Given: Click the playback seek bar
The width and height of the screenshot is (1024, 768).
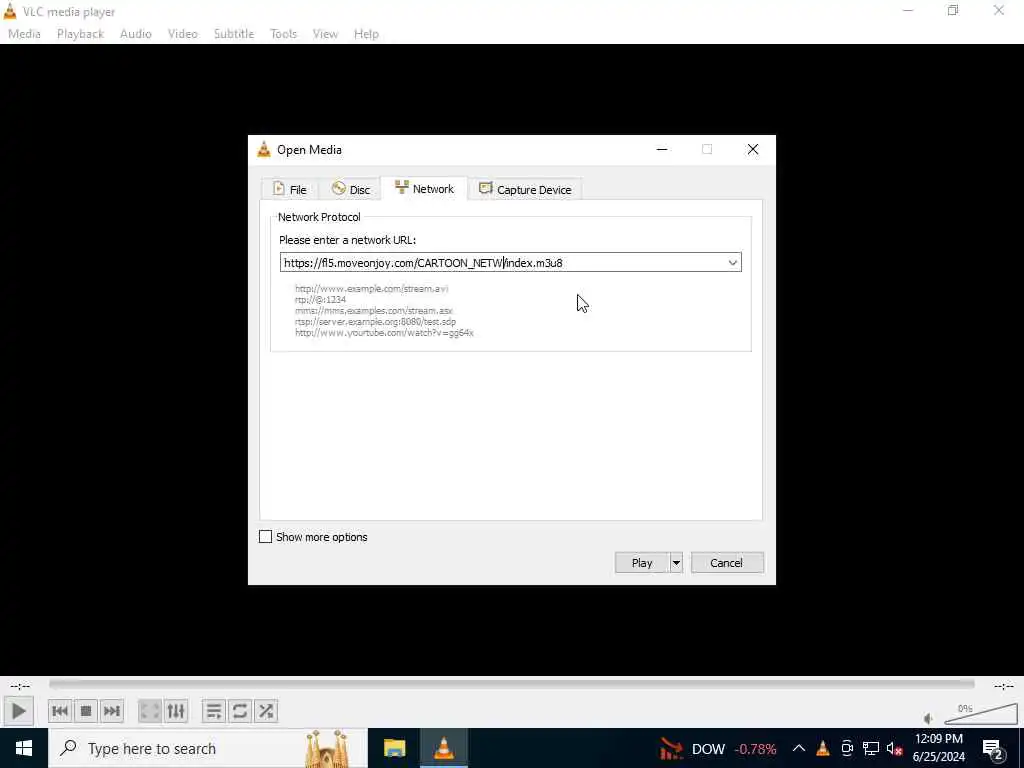Looking at the screenshot, I should tap(511, 684).
